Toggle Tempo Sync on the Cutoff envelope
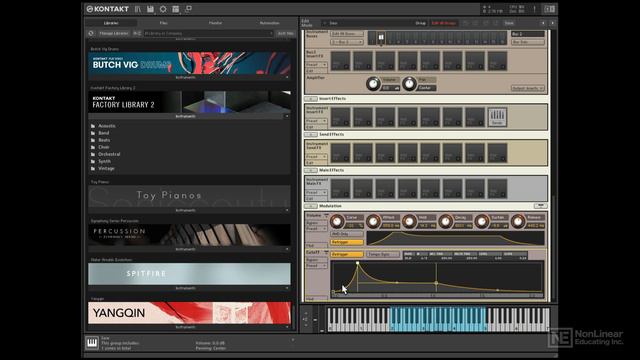Viewport: 640px width, 360px height. pos(382,254)
